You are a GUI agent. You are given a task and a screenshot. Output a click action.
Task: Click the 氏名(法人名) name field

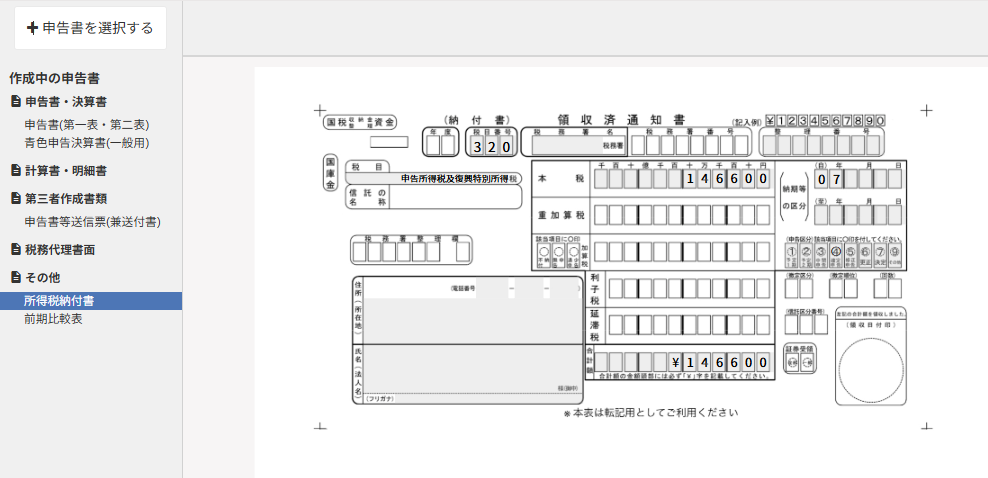473,370
